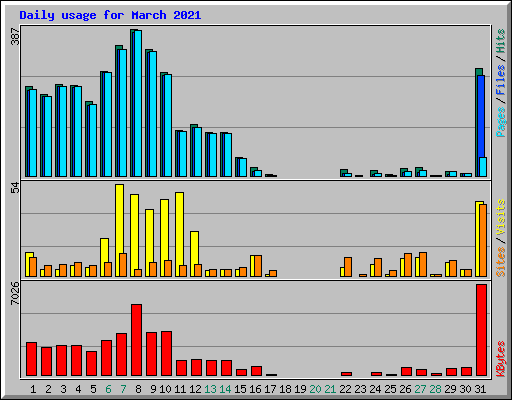Click day 1 on the x-axis
512x400 pixels.
click(33, 389)
